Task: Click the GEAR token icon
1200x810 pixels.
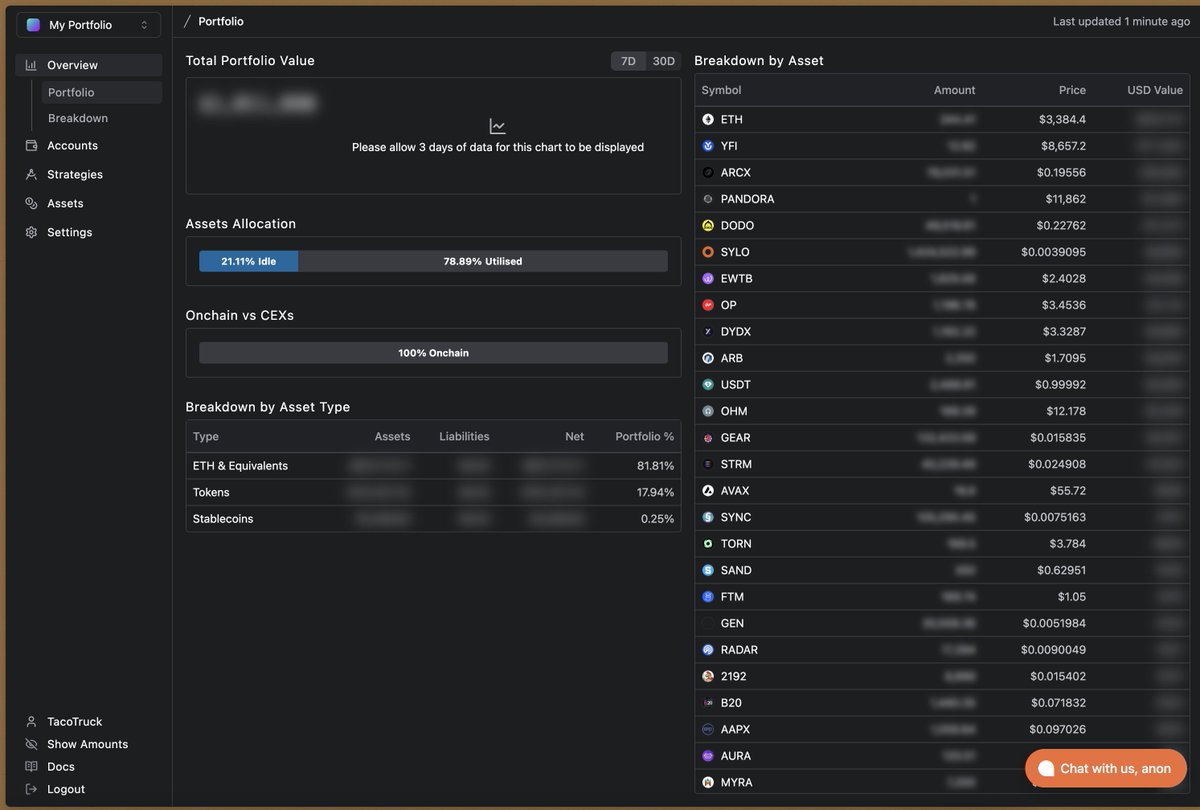Action: (x=708, y=437)
